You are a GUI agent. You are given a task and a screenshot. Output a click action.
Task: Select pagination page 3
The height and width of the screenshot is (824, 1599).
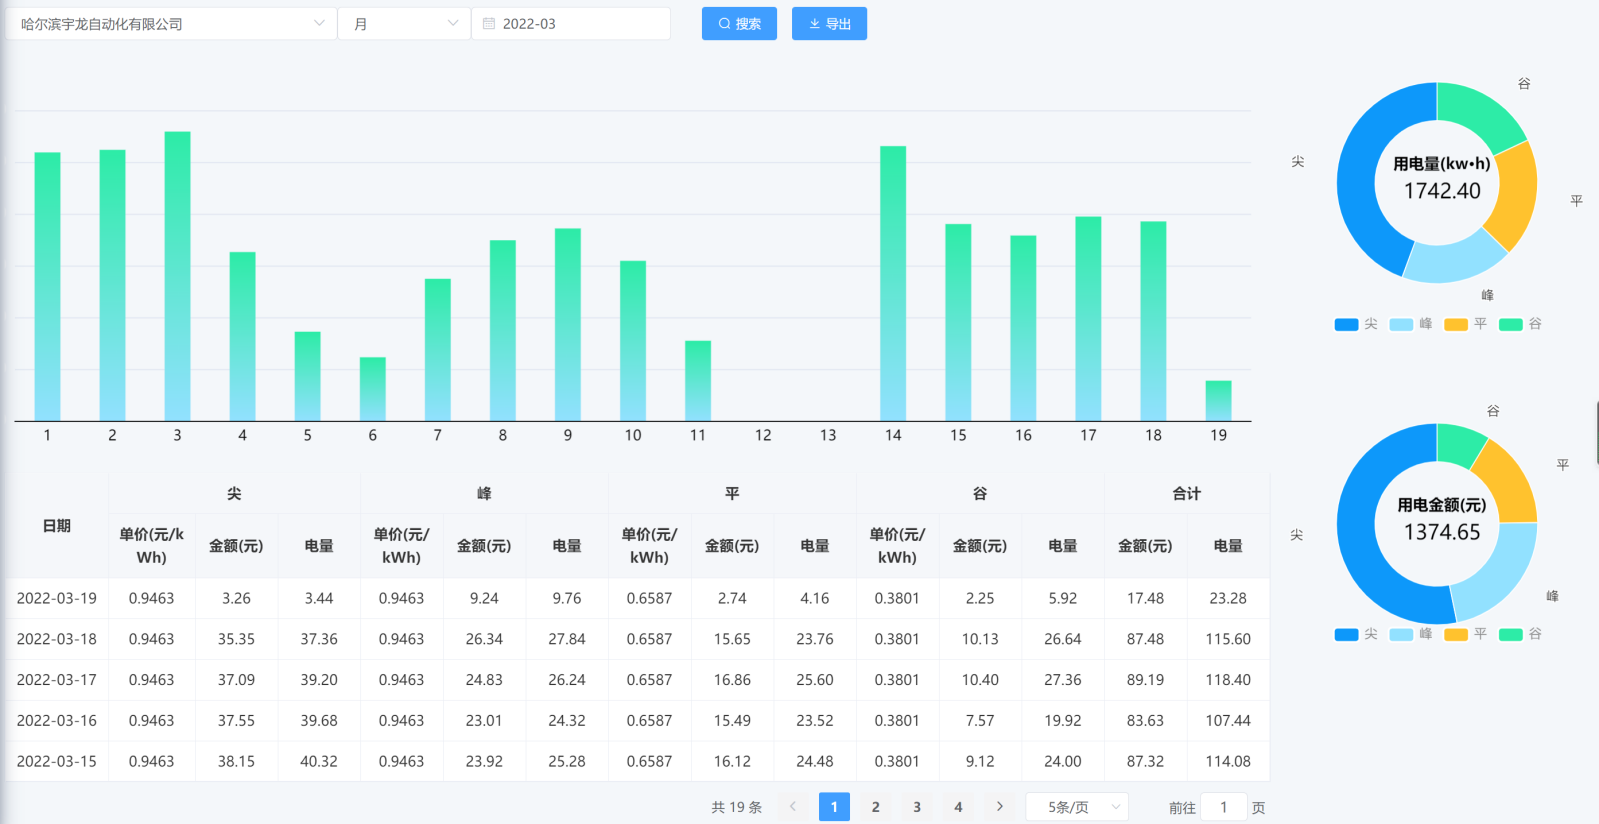pyautogui.click(x=917, y=806)
